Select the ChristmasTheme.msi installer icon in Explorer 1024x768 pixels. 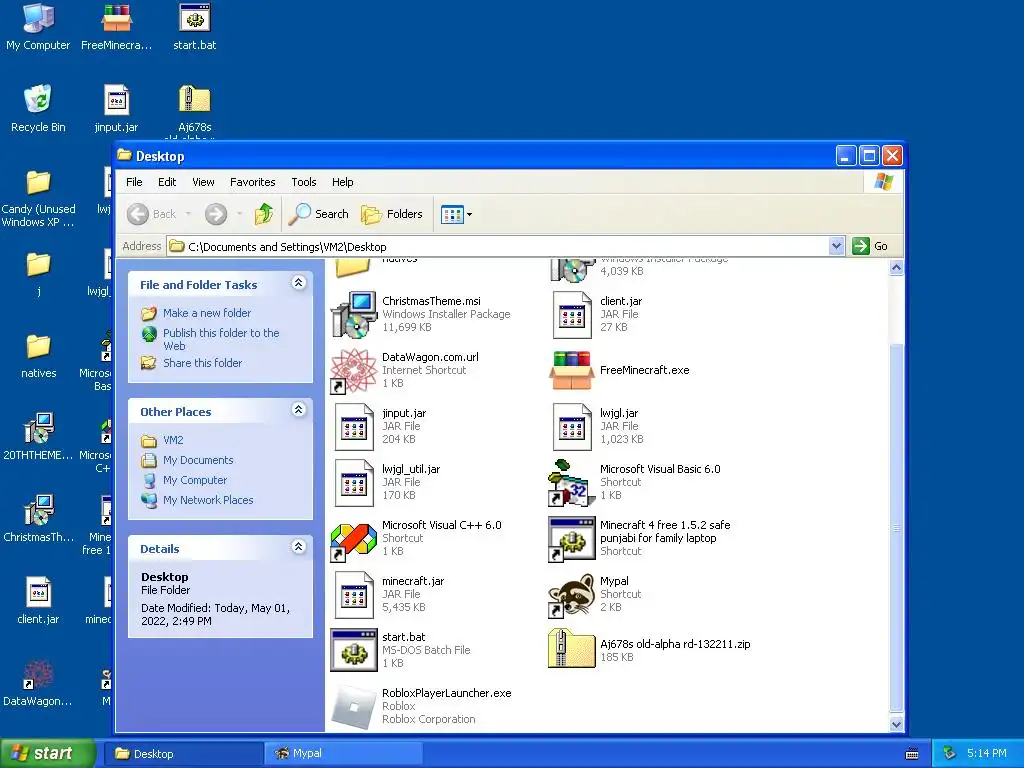tap(353, 315)
